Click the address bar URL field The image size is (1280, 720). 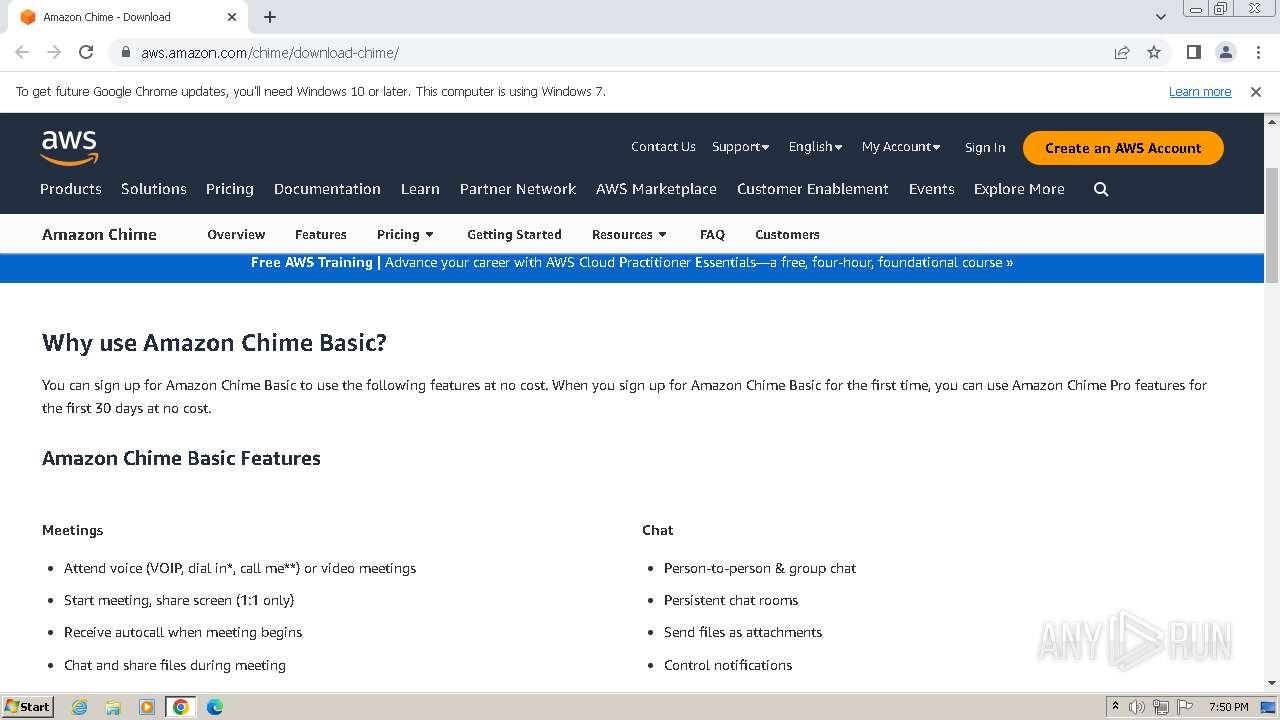pos(620,53)
